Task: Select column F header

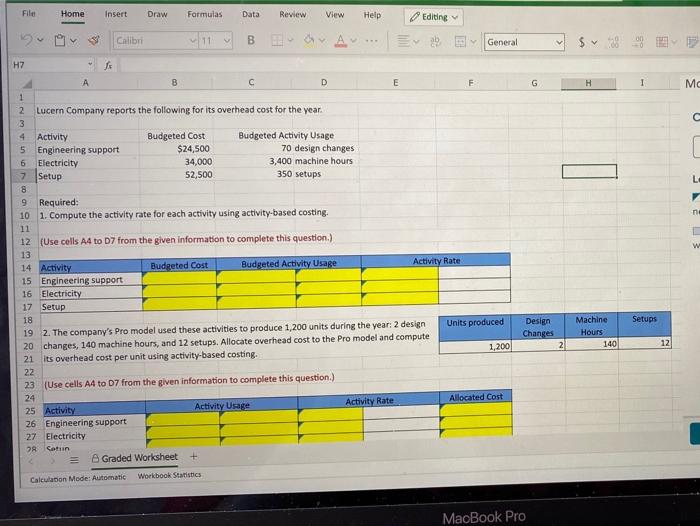Action: click(x=470, y=83)
